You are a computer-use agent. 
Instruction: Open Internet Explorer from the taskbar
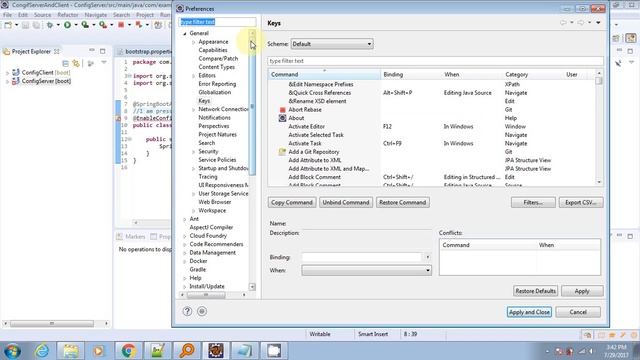[x=42, y=351]
